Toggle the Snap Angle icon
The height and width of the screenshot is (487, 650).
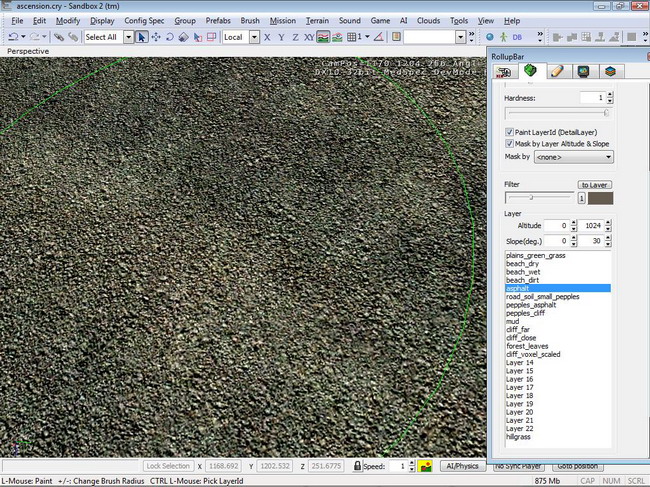(378, 37)
